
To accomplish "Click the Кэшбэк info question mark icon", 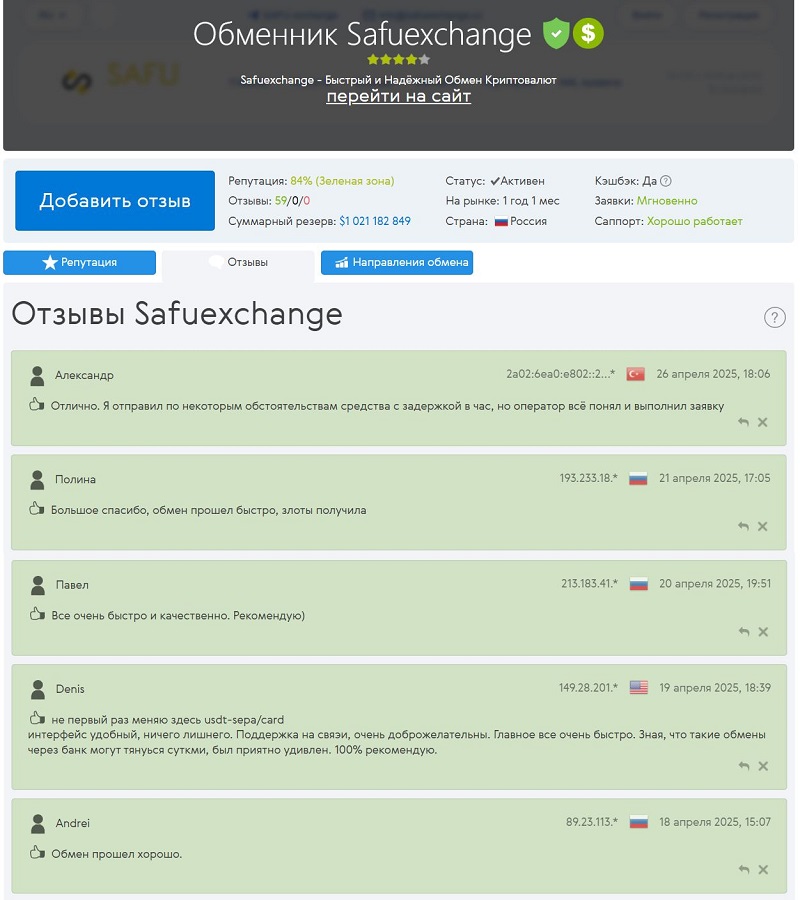I will (x=666, y=181).
